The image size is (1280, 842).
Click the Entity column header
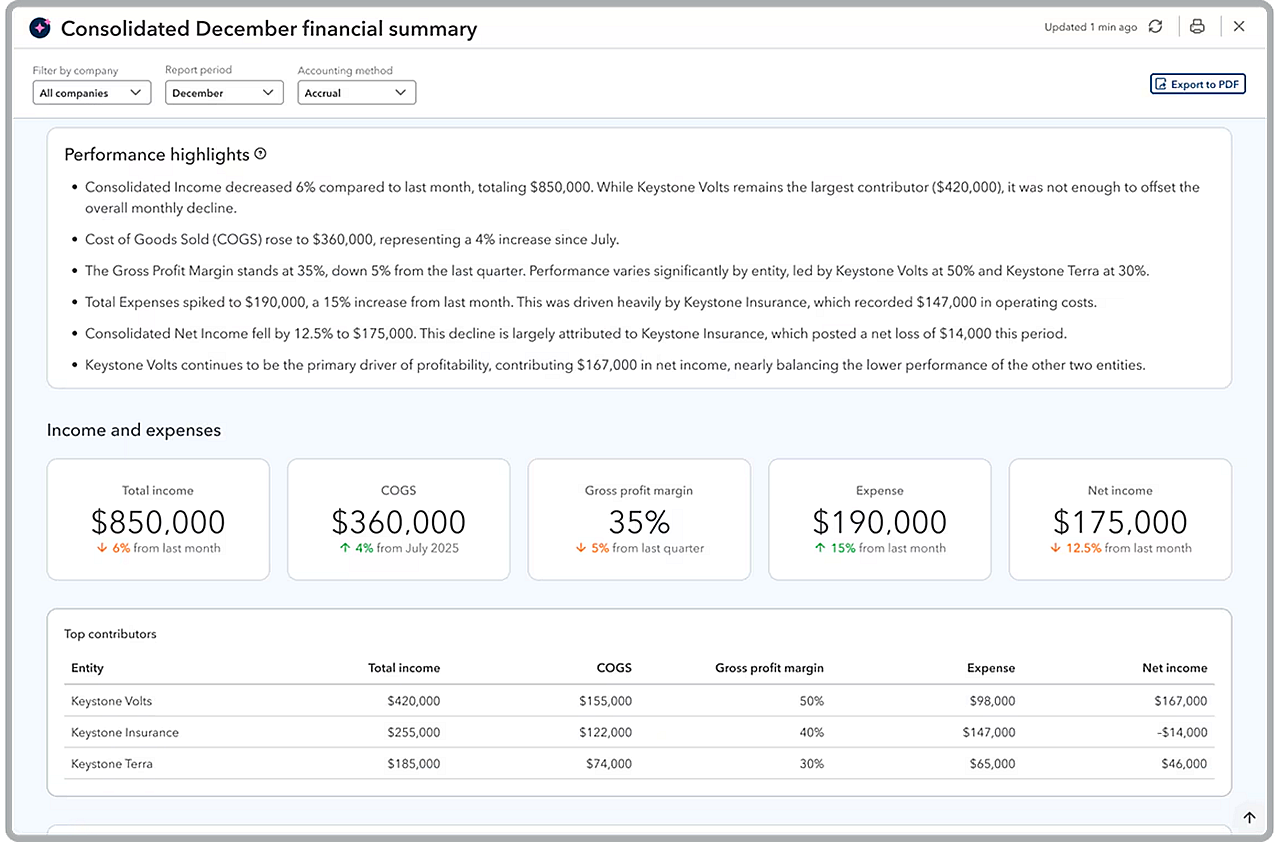[87, 668]
